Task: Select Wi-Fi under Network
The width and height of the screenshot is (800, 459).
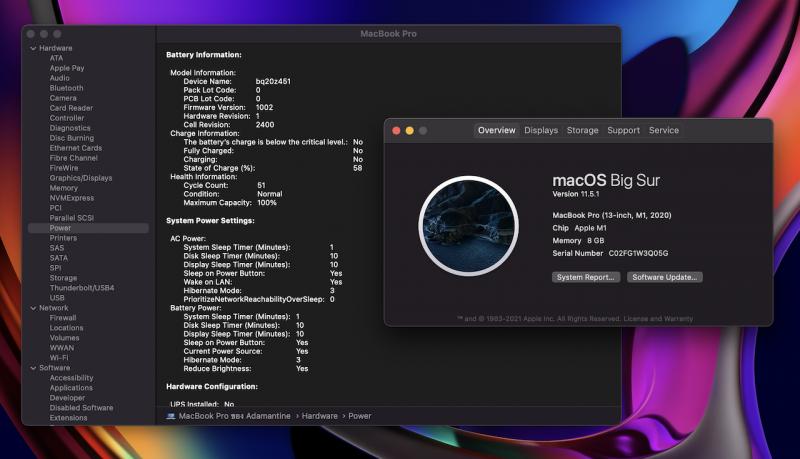Action: point(59,358)
